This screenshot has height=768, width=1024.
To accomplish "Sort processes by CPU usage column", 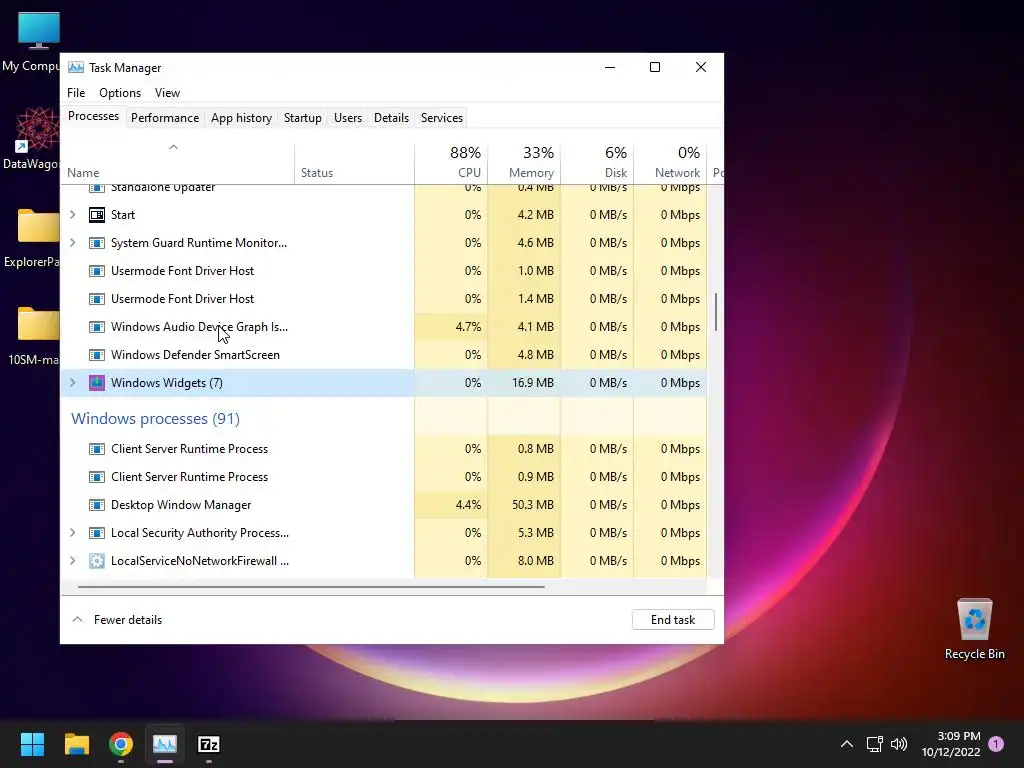I will click(451, 163).
